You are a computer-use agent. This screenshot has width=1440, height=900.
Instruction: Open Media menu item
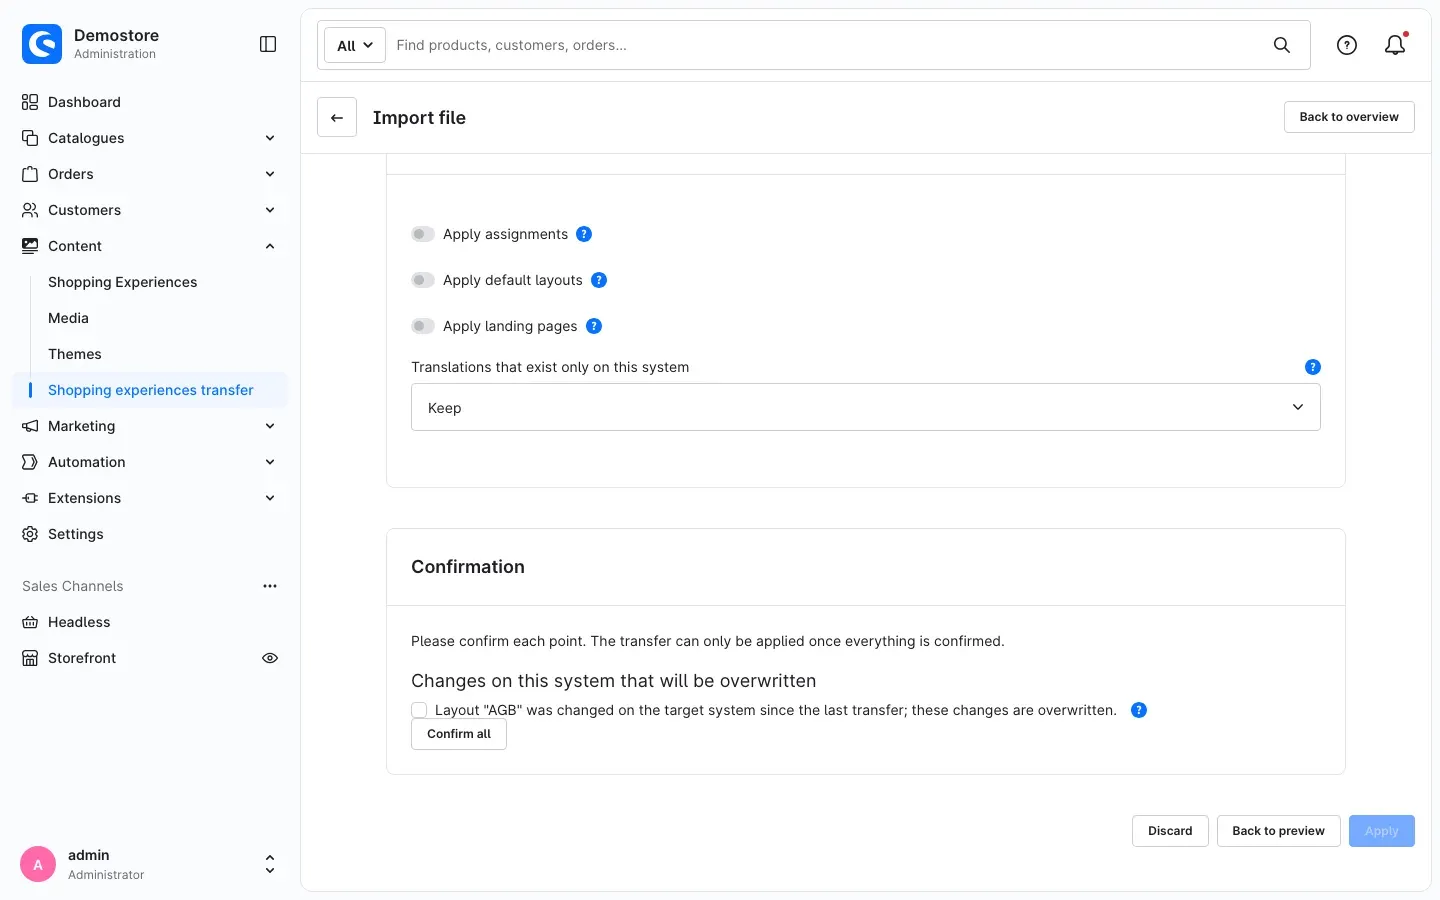coord(68,318)
